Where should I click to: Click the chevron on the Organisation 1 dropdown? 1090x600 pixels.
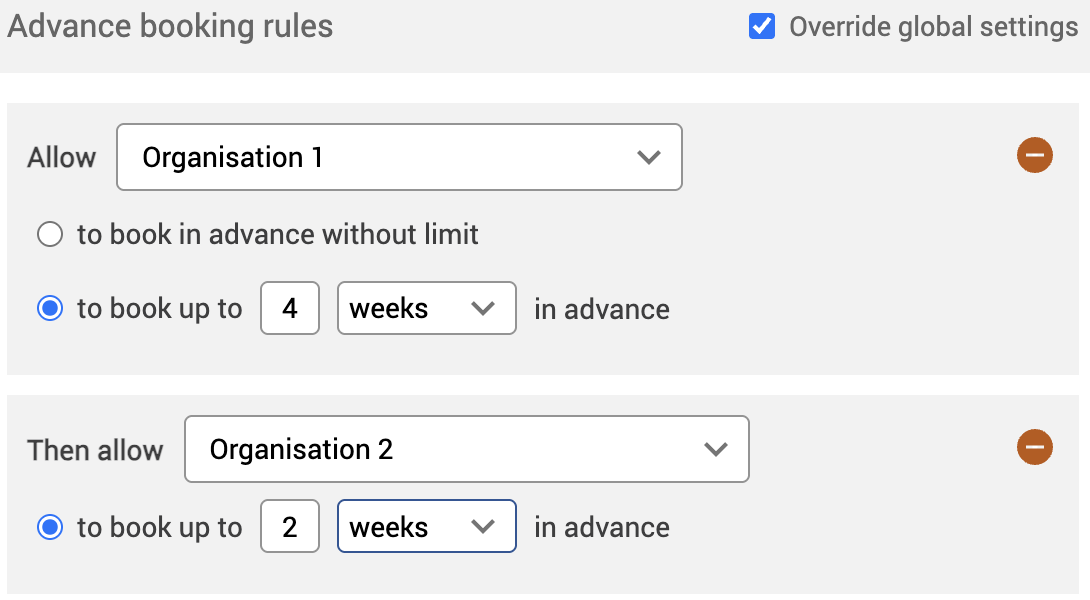coord(649,157)
